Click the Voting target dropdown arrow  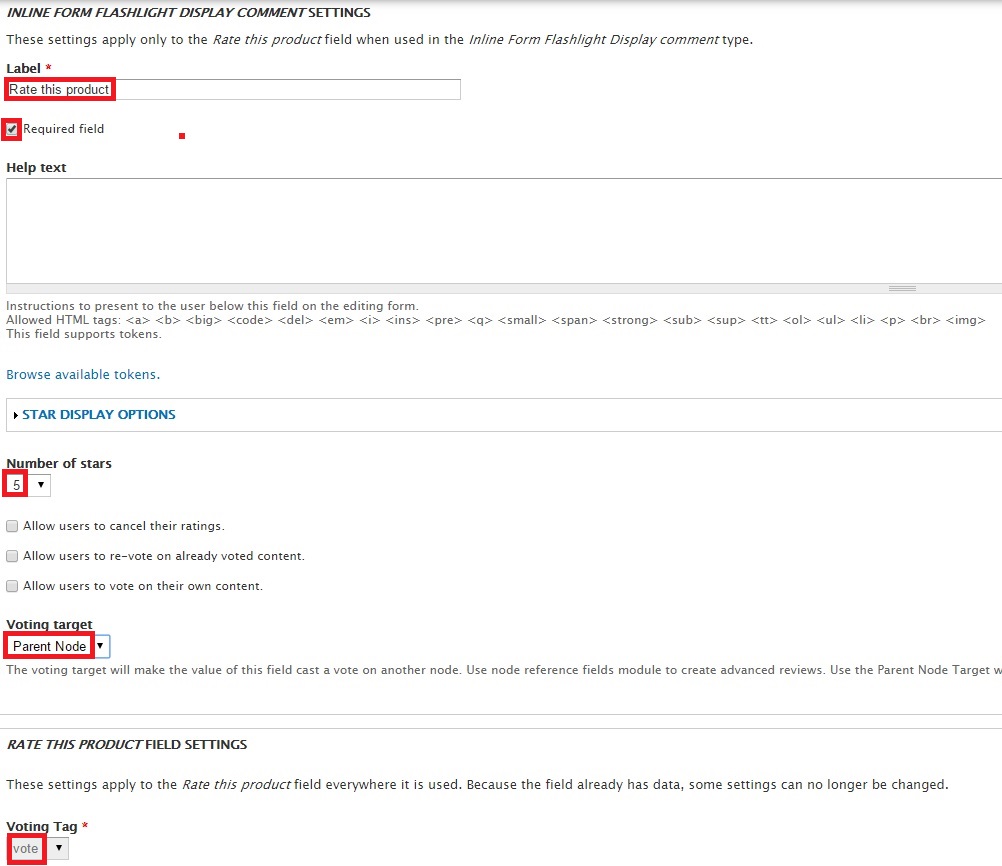point(99,645)
